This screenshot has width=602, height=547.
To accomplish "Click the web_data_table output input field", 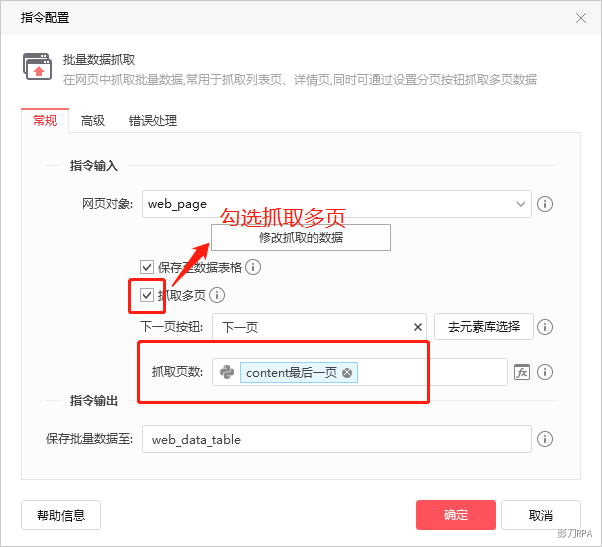I will (336, 439).
